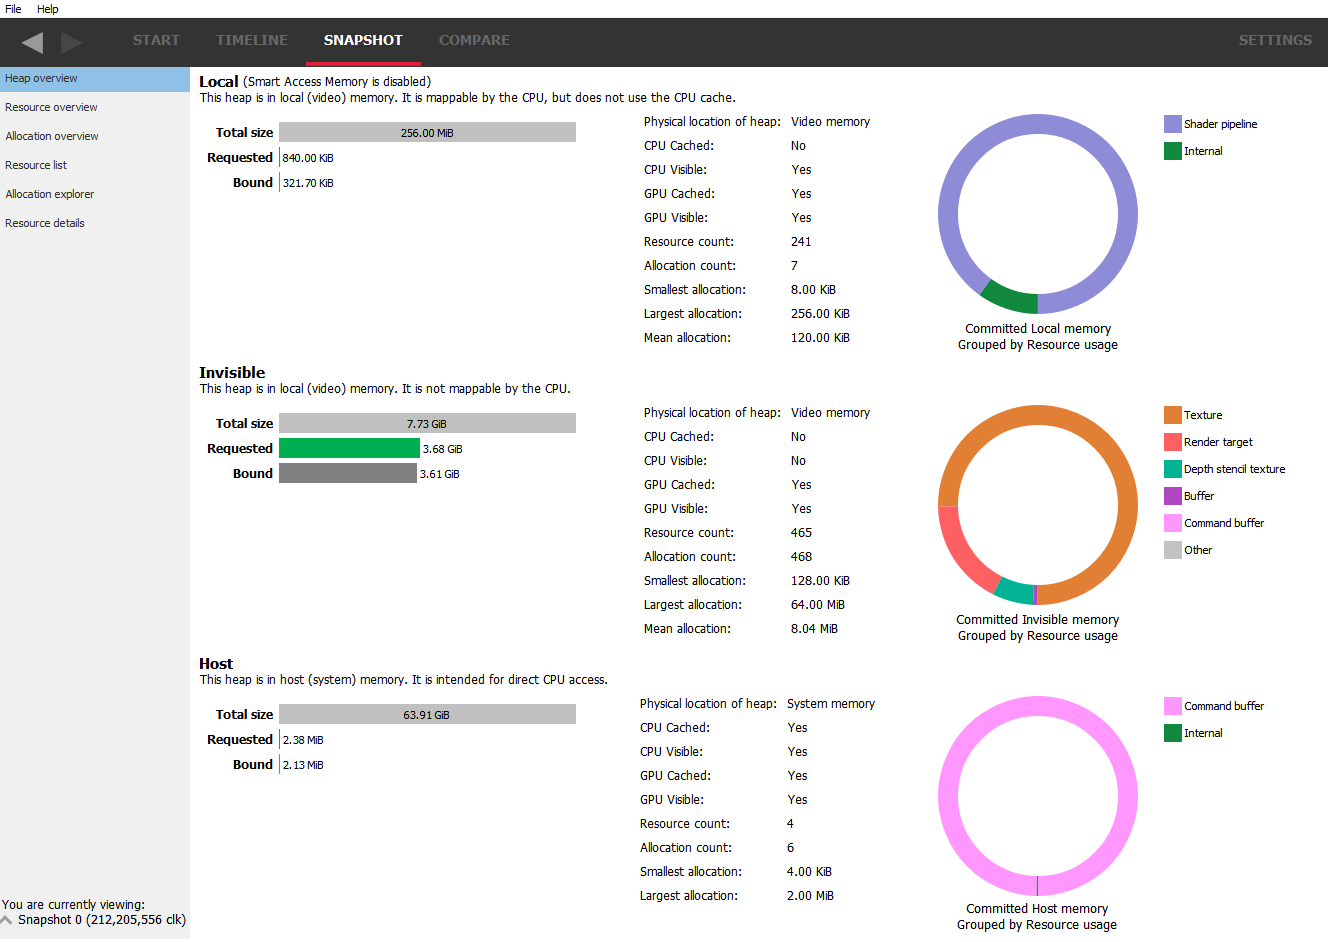Open the File menu
Viewport: 1330px width, 942px height.
tap(13, 9)
